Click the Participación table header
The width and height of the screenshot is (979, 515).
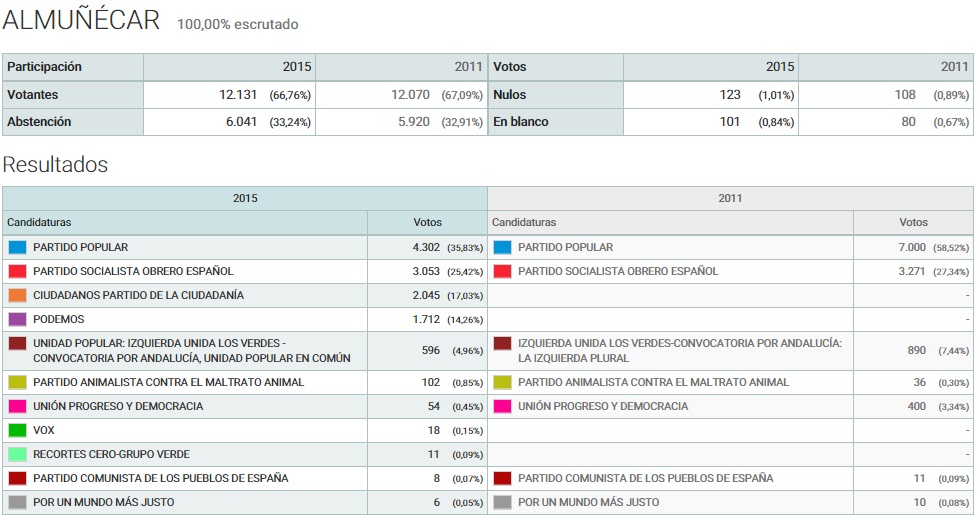(45, 67)
